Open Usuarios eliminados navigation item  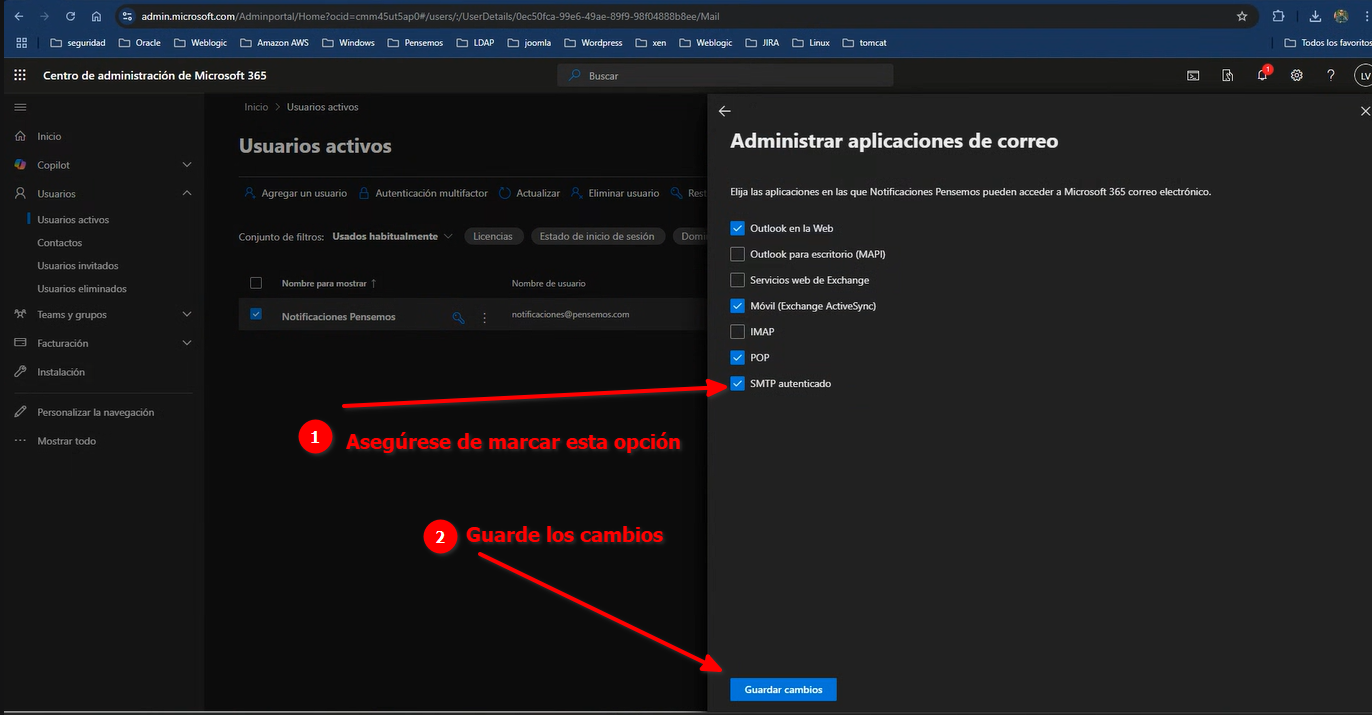[82, 289]
